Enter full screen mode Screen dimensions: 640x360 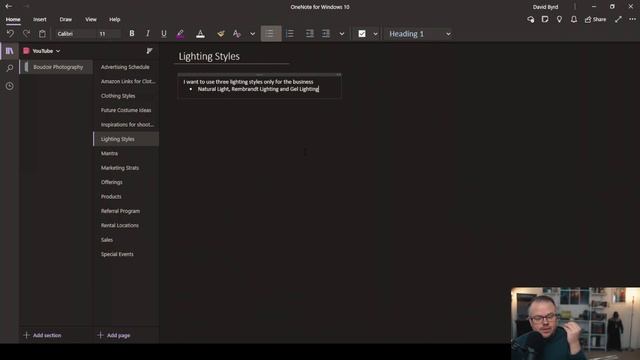[618, 19]
